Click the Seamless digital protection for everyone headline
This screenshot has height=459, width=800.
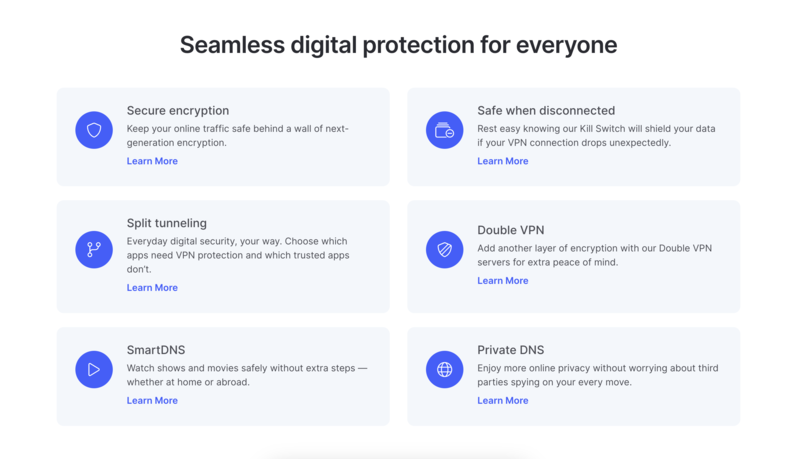[x=398, y=45]
